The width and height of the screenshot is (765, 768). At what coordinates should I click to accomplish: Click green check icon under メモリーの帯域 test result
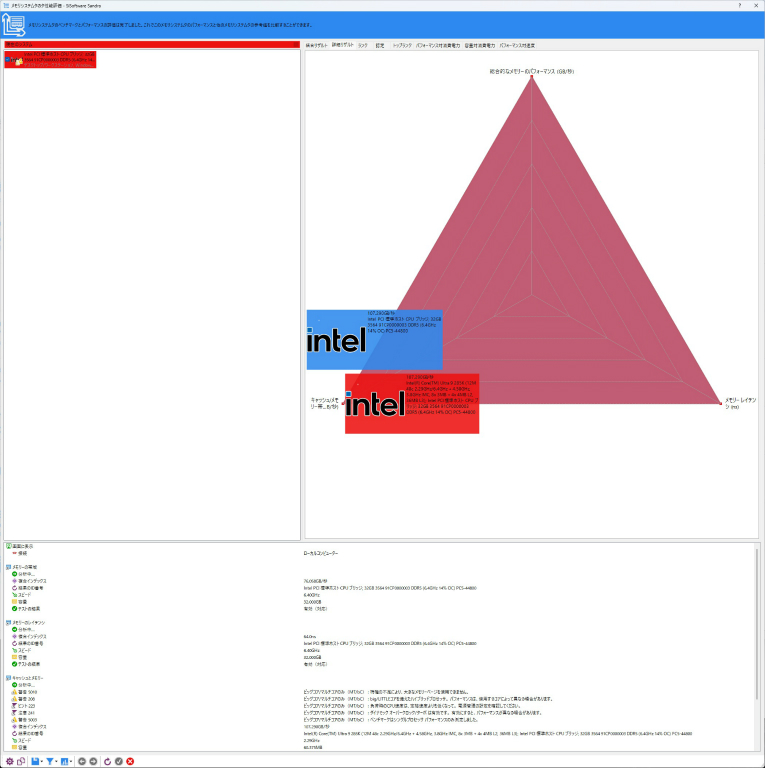click(x=15, y=609)
